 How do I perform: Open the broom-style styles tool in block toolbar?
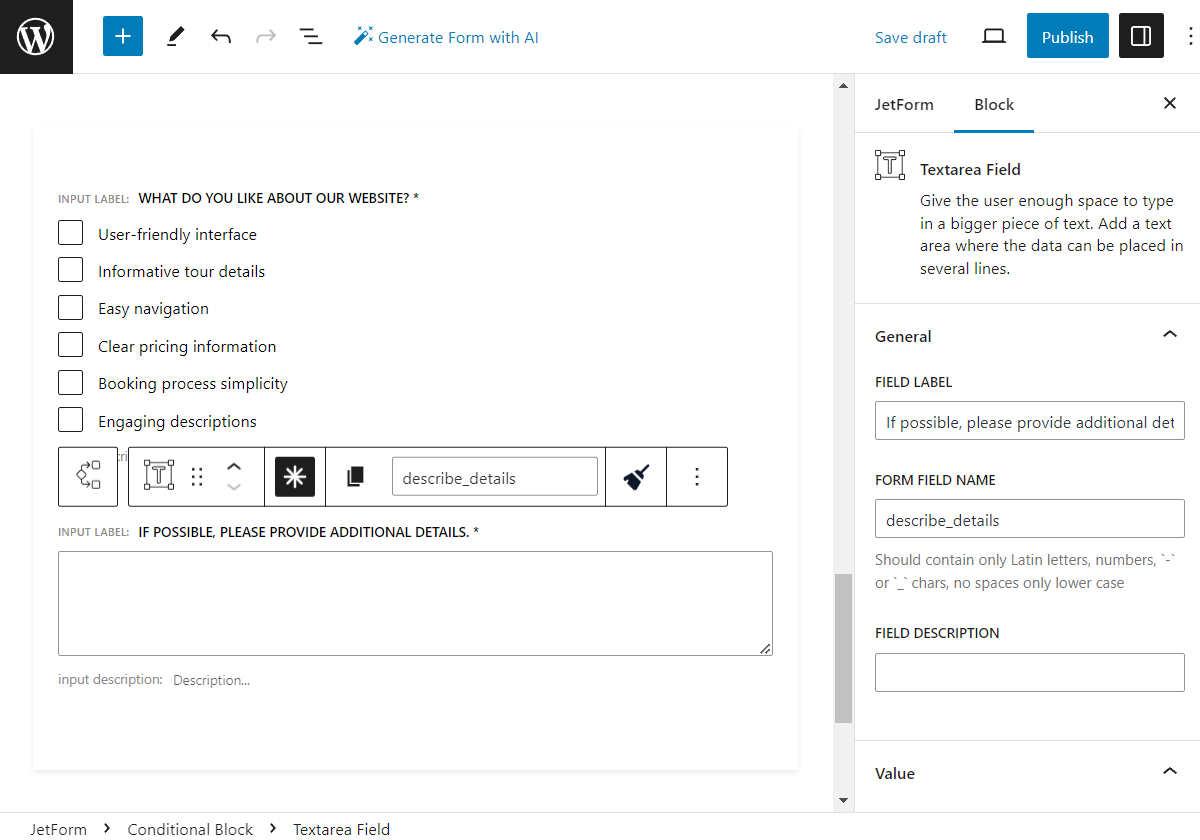tap(636, 477)
